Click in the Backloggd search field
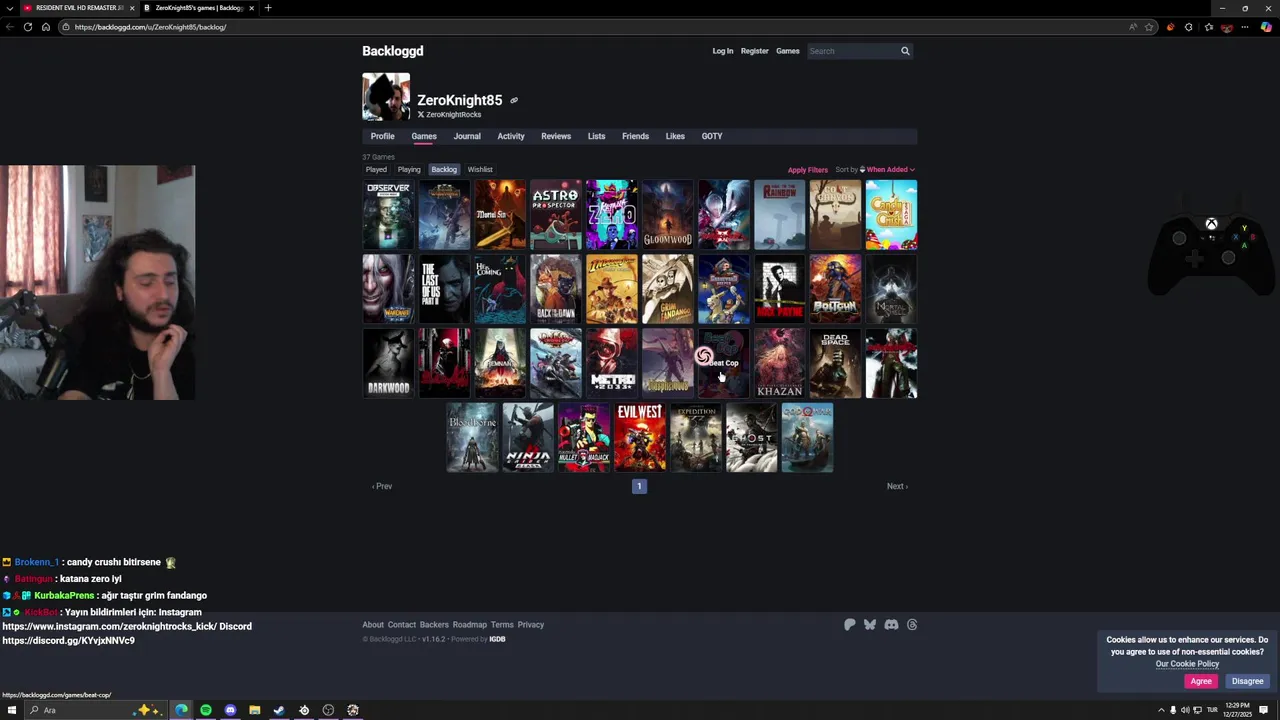 click(x=852, y=51)
